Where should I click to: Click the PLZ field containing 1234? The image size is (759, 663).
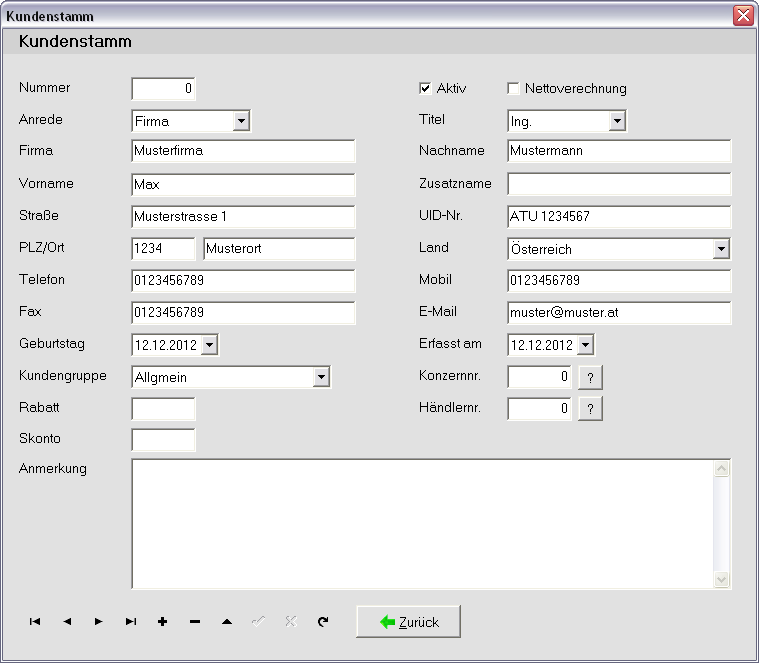tap(164, 249)
